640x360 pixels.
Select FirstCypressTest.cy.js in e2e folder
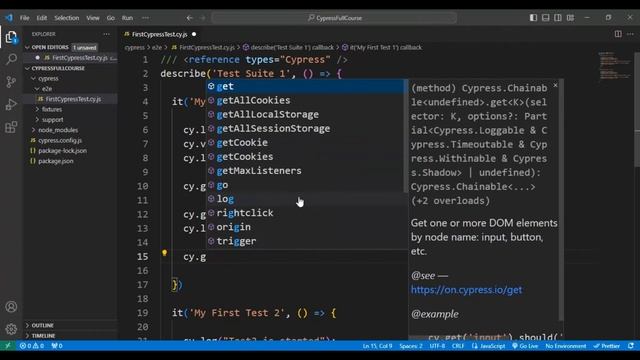73,99
